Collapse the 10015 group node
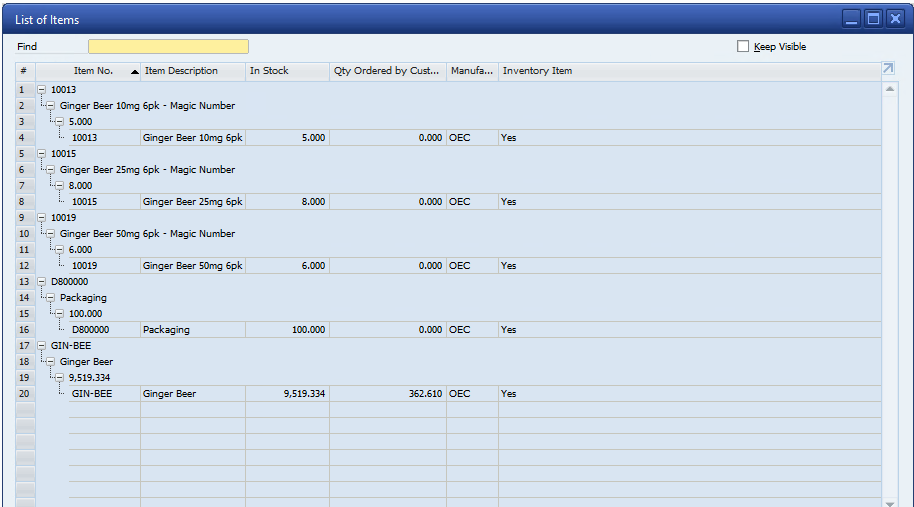Viewport: 914px width, 507px height. [x=41, y=154]
